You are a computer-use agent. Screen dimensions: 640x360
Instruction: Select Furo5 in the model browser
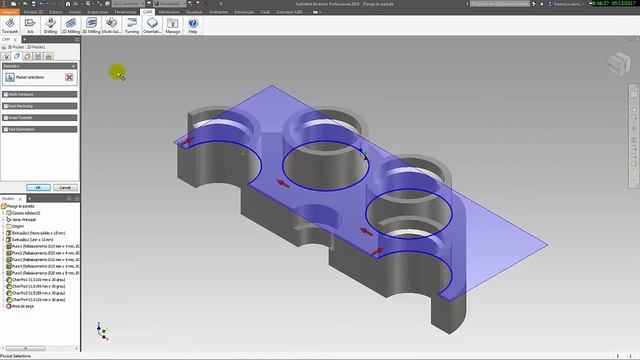43,273
